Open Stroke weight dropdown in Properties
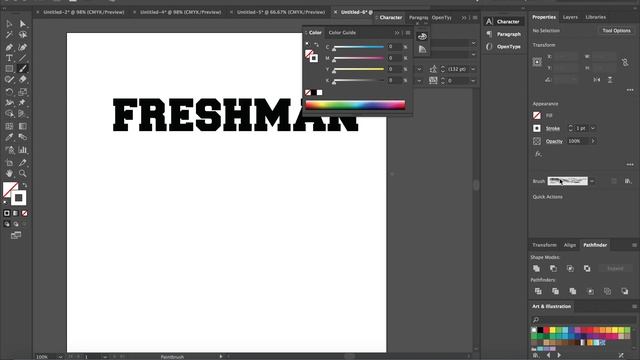 pos(593,128)
